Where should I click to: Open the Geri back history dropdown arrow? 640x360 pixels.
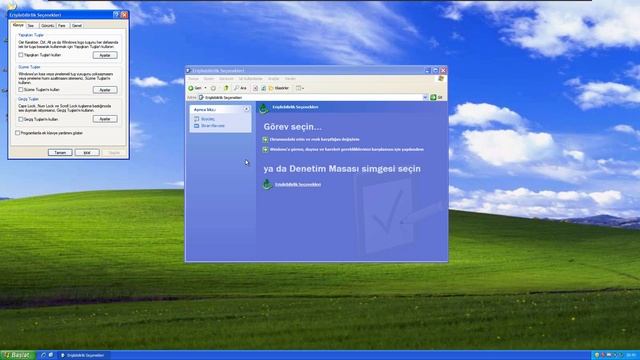click(205, 88)
